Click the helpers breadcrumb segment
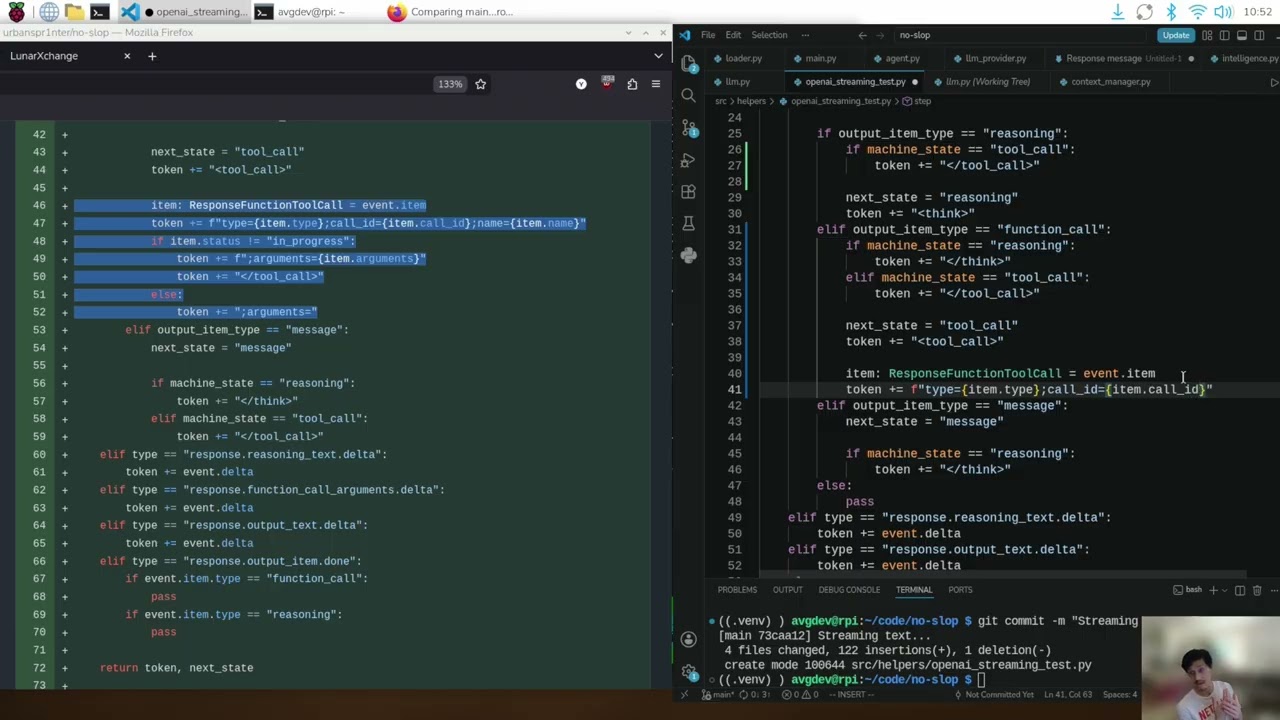 [x=751, y=101]
